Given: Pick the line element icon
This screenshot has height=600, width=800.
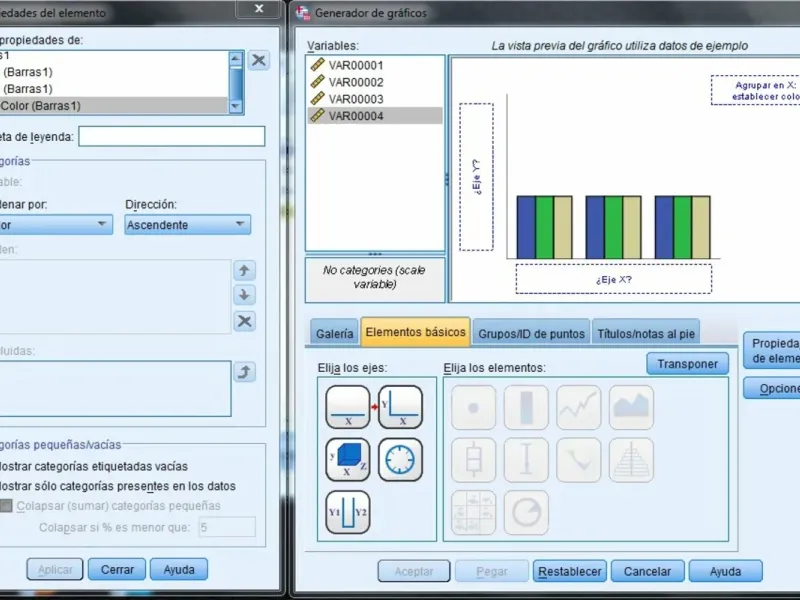Looking at the screenshot, I should tap(579, 407).
